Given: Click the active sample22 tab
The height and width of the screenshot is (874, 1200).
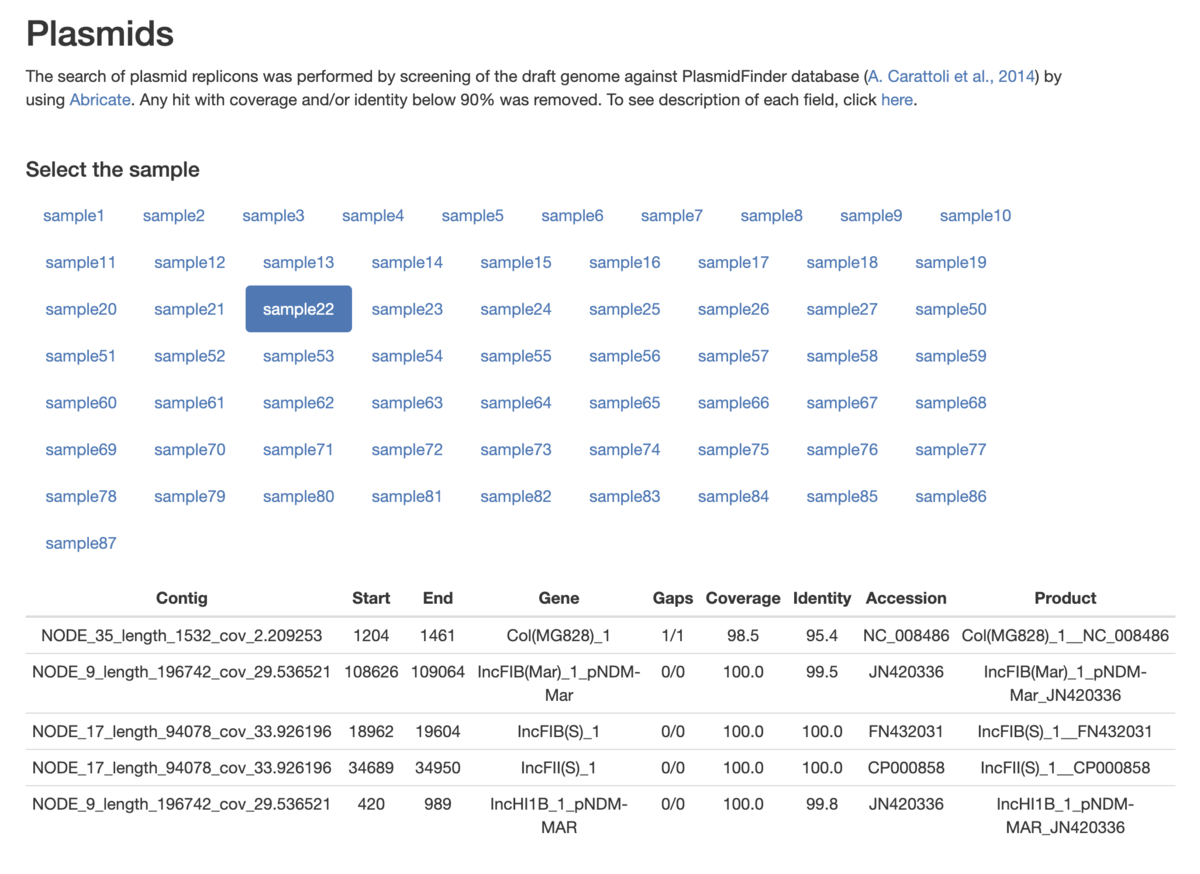Looking at the screenshot, I should pyautogui.click(x=298, y=309).
